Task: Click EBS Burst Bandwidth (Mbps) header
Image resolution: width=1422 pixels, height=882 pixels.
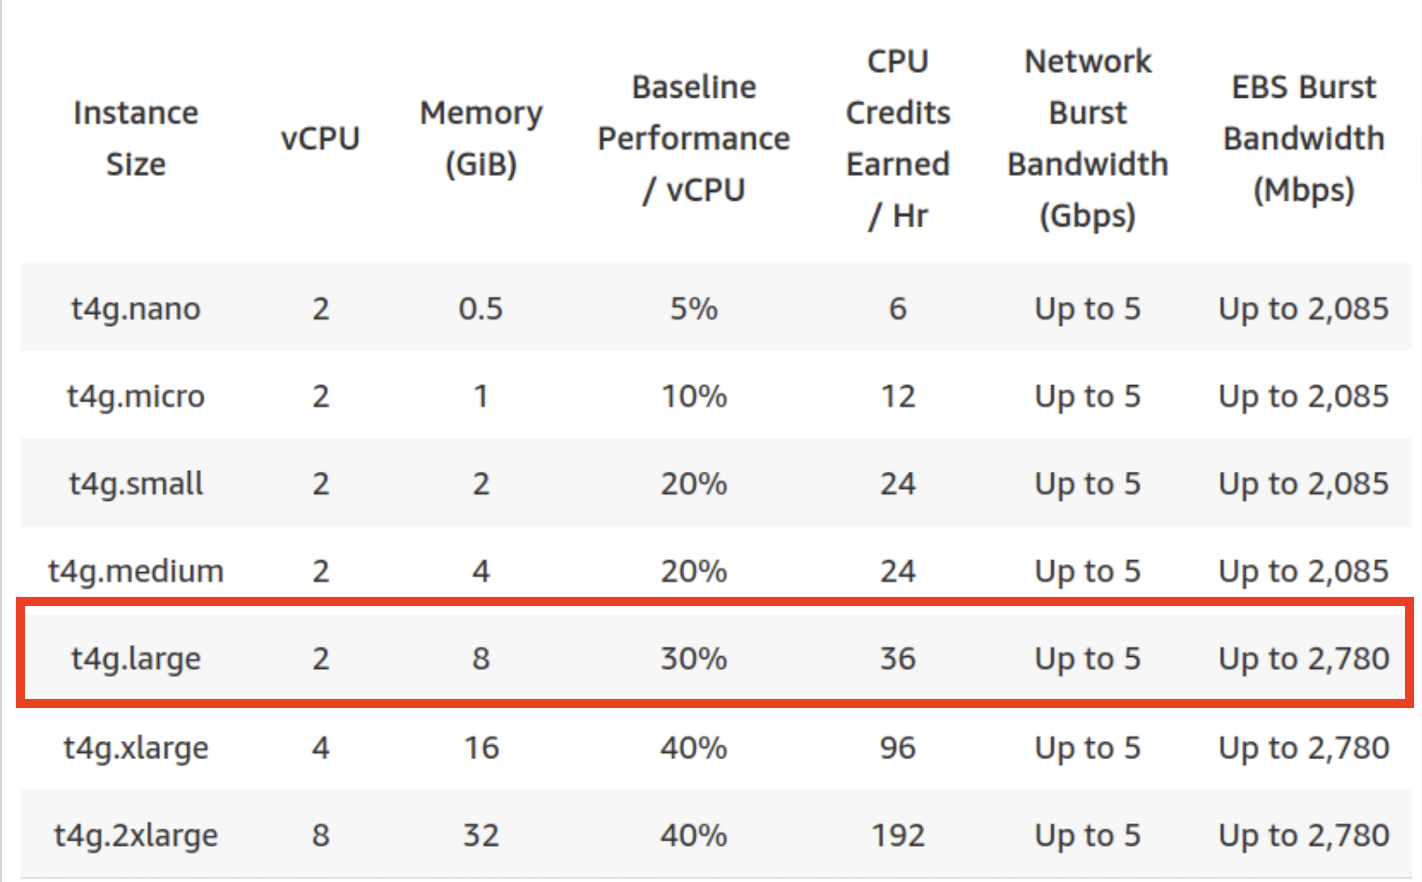Action: tap(1304, 138)
